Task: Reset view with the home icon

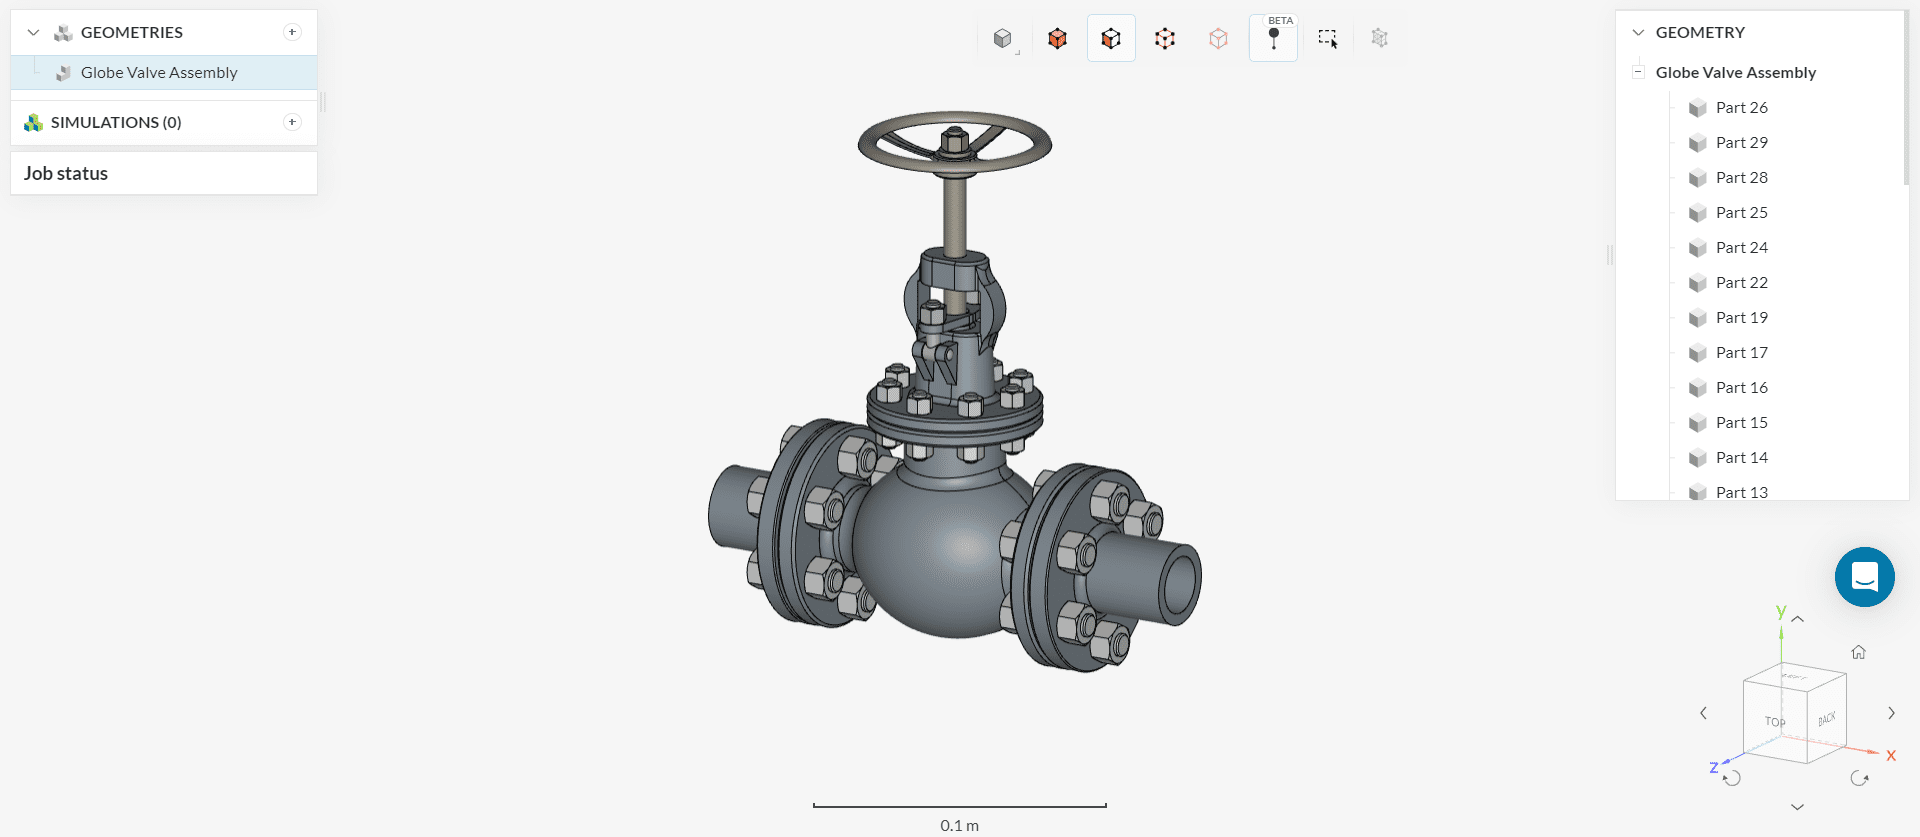Action: point(1858,652)
